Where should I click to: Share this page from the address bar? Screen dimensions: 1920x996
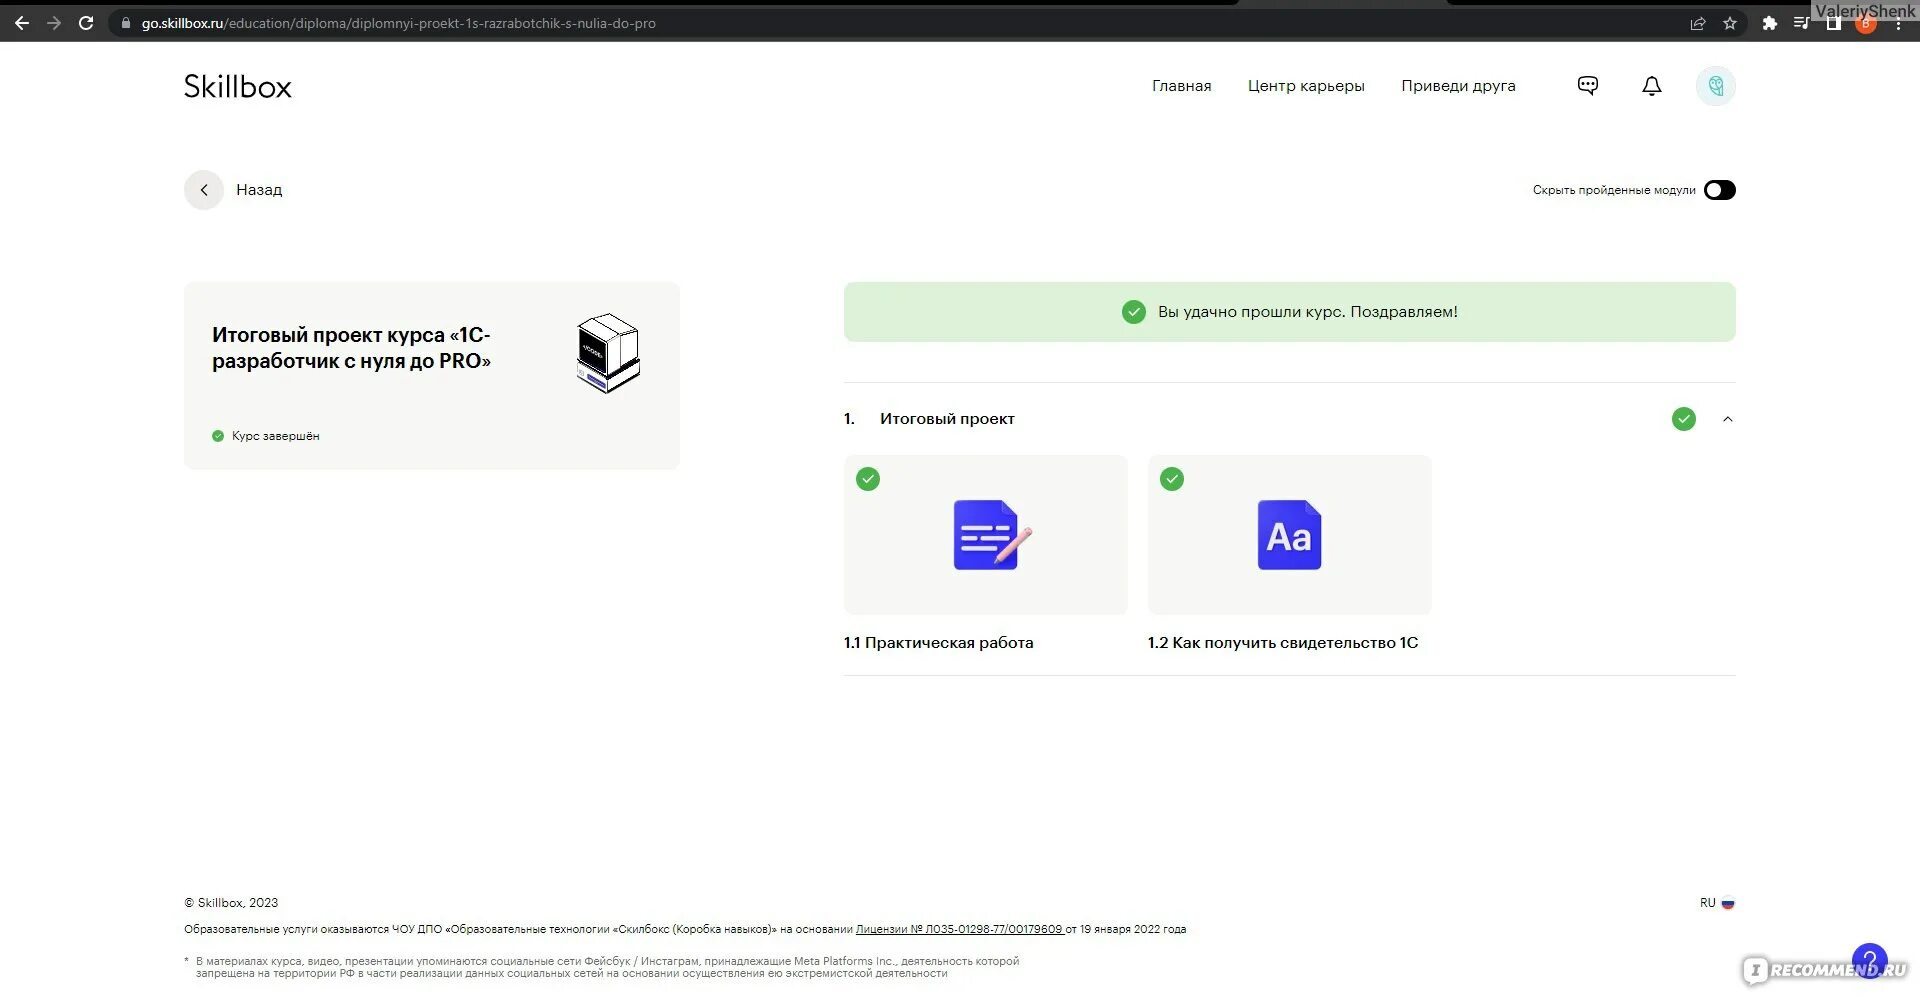pos(1698,23)
